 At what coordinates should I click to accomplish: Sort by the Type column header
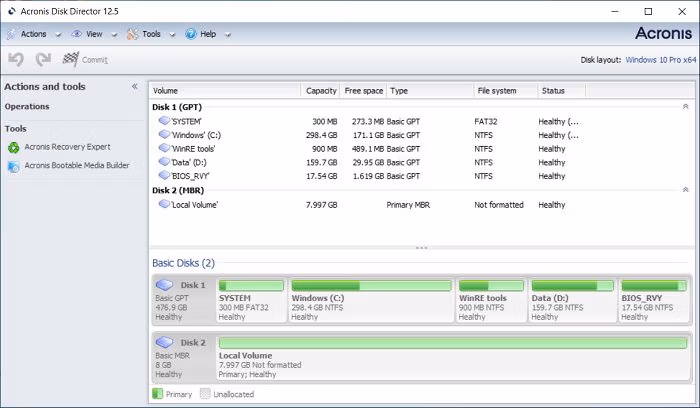point(430,91)
